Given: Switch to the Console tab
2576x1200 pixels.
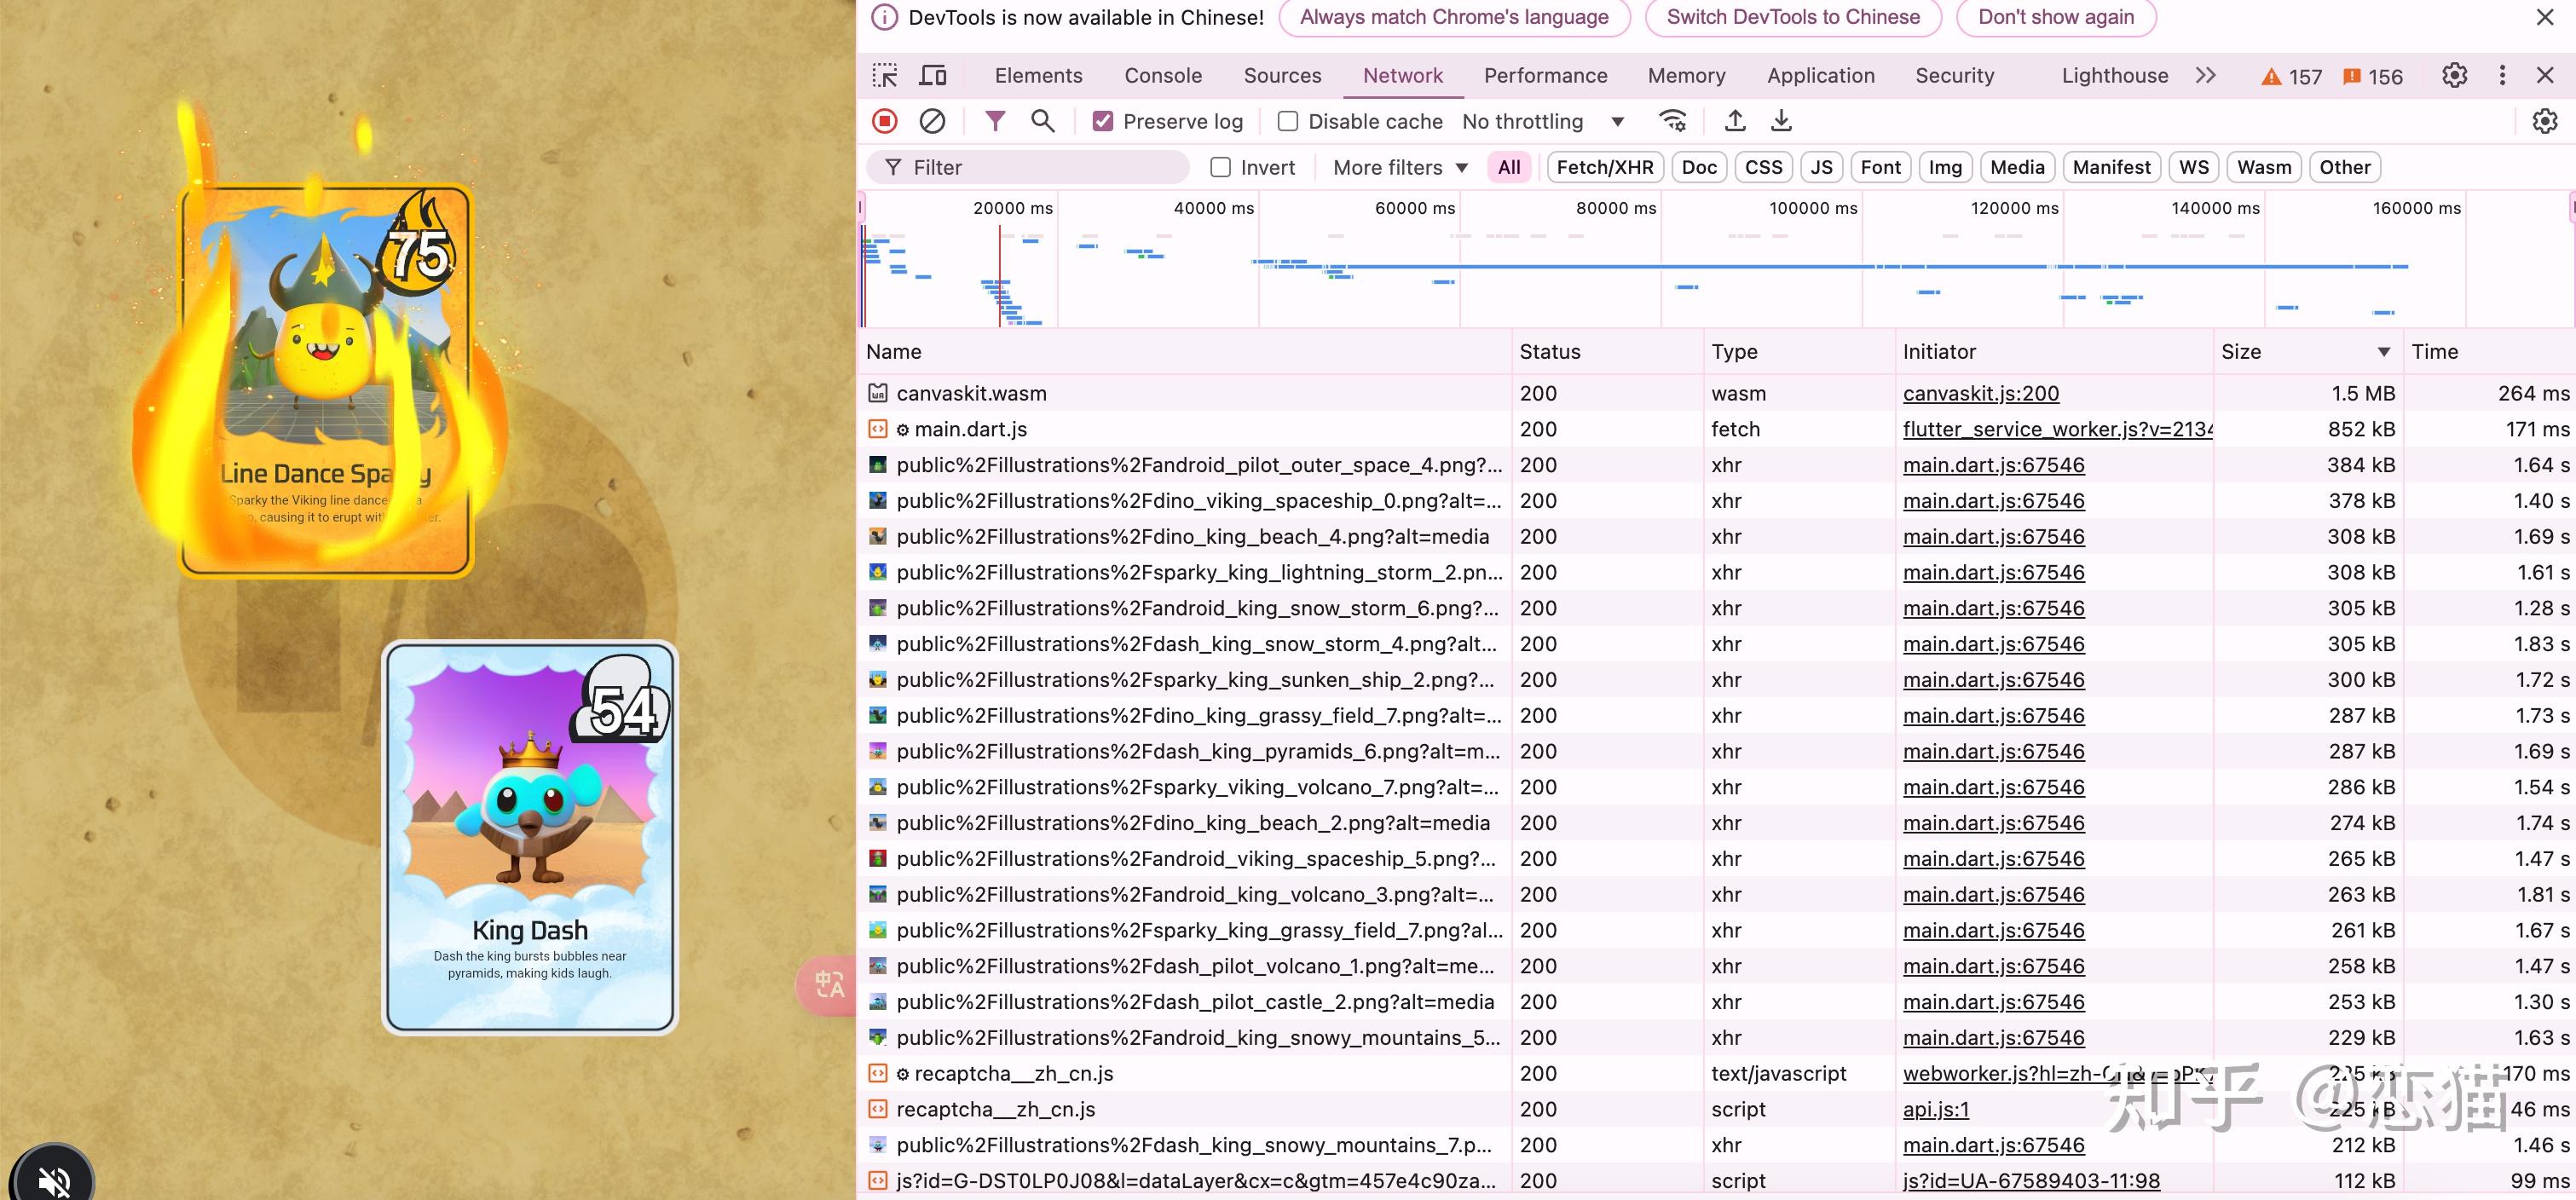Looking at the screenshot, I should coord(1162,76).
